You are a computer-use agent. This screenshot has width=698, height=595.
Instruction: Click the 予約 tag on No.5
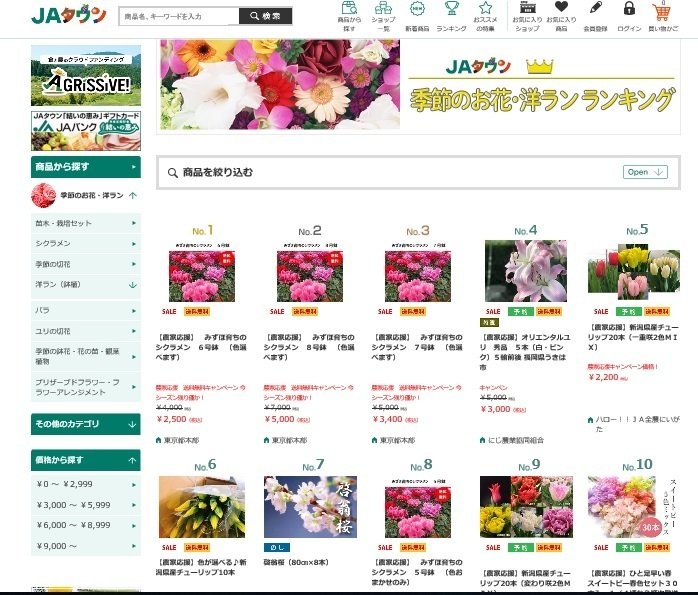tap(629, 312)
